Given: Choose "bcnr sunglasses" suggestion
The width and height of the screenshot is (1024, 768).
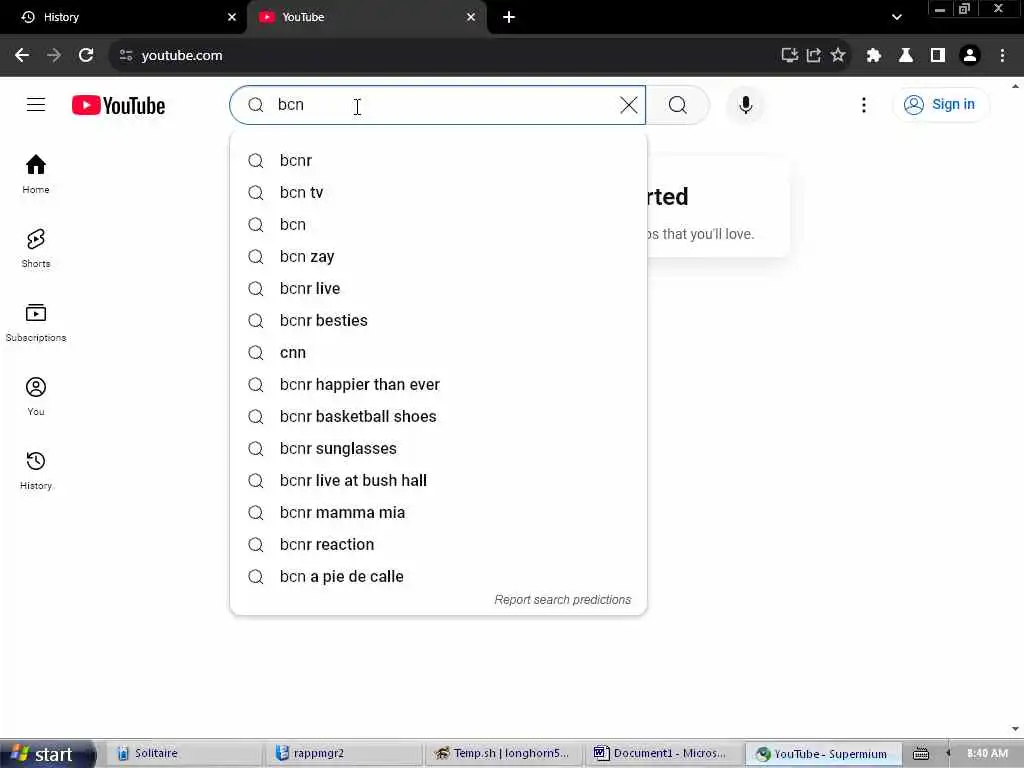Looking at the screenshot, I should pyautogui.click(x=438, y=448).
